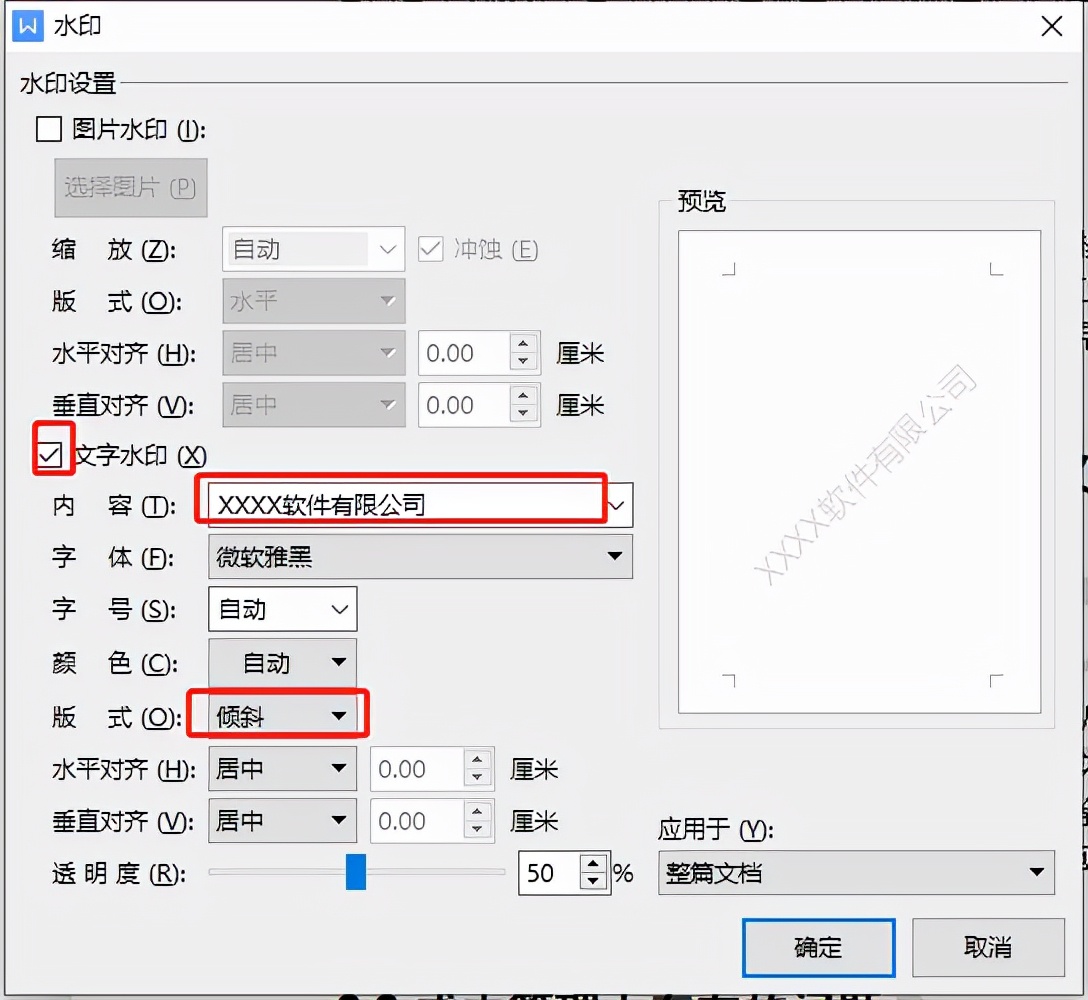
Task: Expand the content dropdown arrow
Action: [617, 505]
